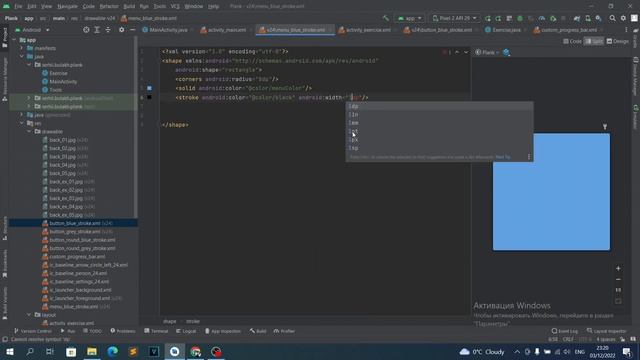The width and height of the screenshot is (640, 360).
Task: Zoom out the drawable preview
Action: (x=618, y=280)
